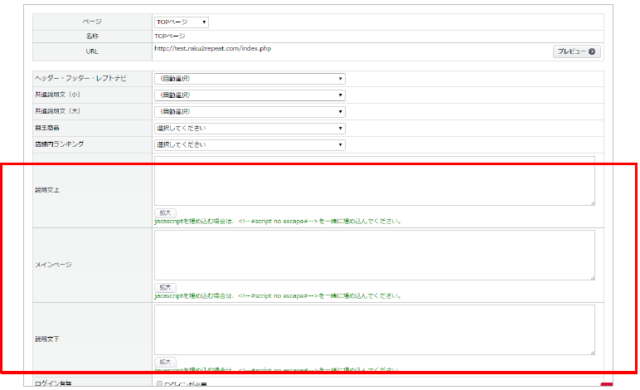The width and height of the screenshot is (640, 390).
Task: Click the 拡大 button under 説明文上
Action: pyautogui.click(x=165, y=213)
